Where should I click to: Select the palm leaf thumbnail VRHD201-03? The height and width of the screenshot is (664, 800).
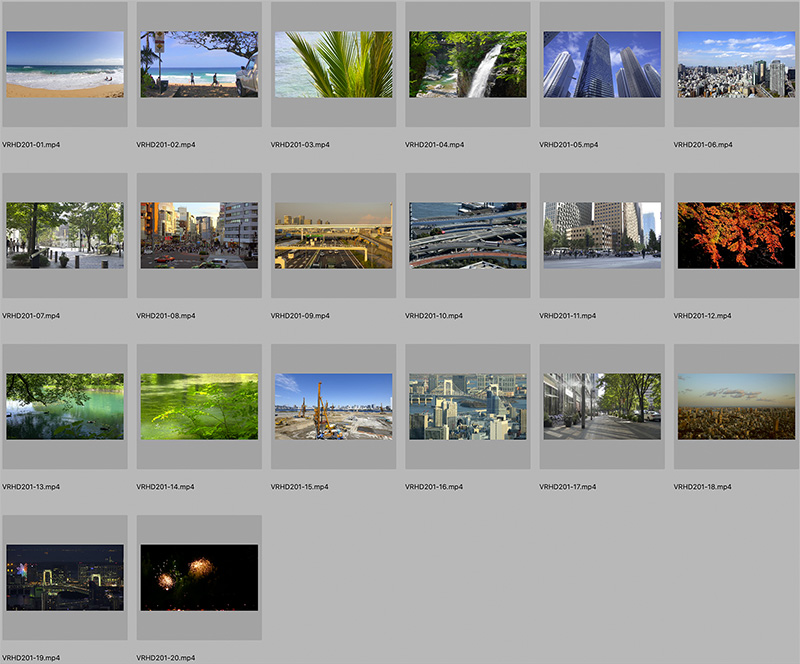pos(334,64)
